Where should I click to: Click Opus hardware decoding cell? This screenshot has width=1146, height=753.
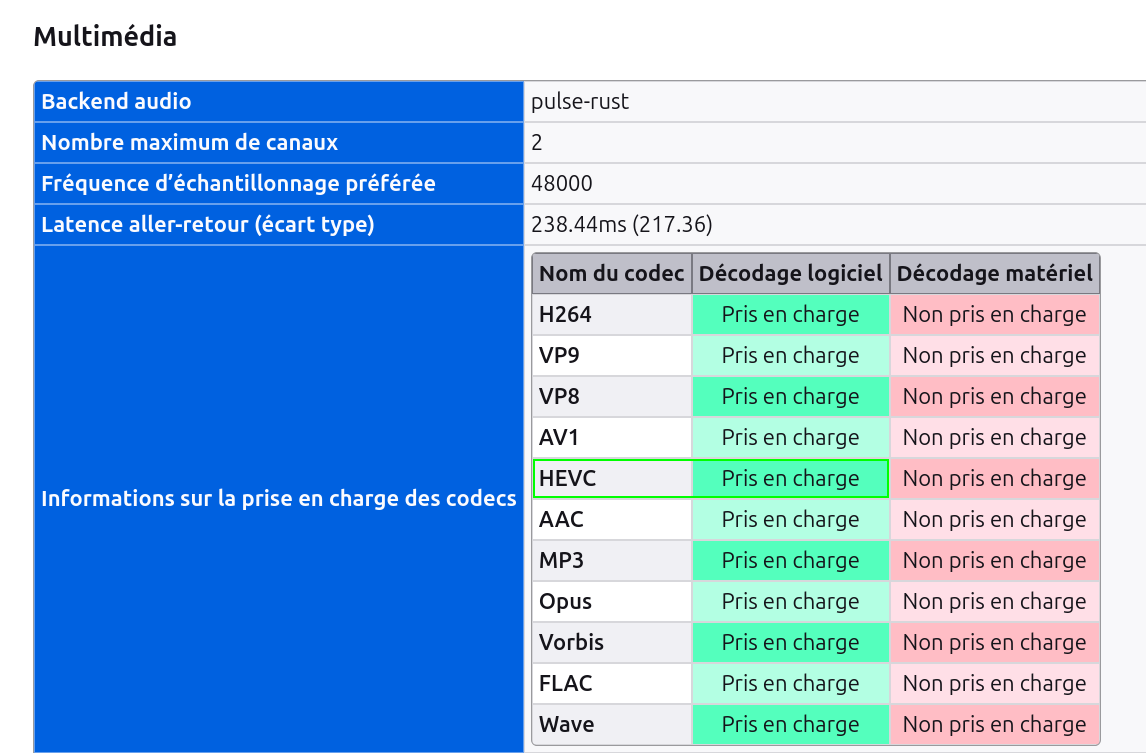[x=995, y=601]
